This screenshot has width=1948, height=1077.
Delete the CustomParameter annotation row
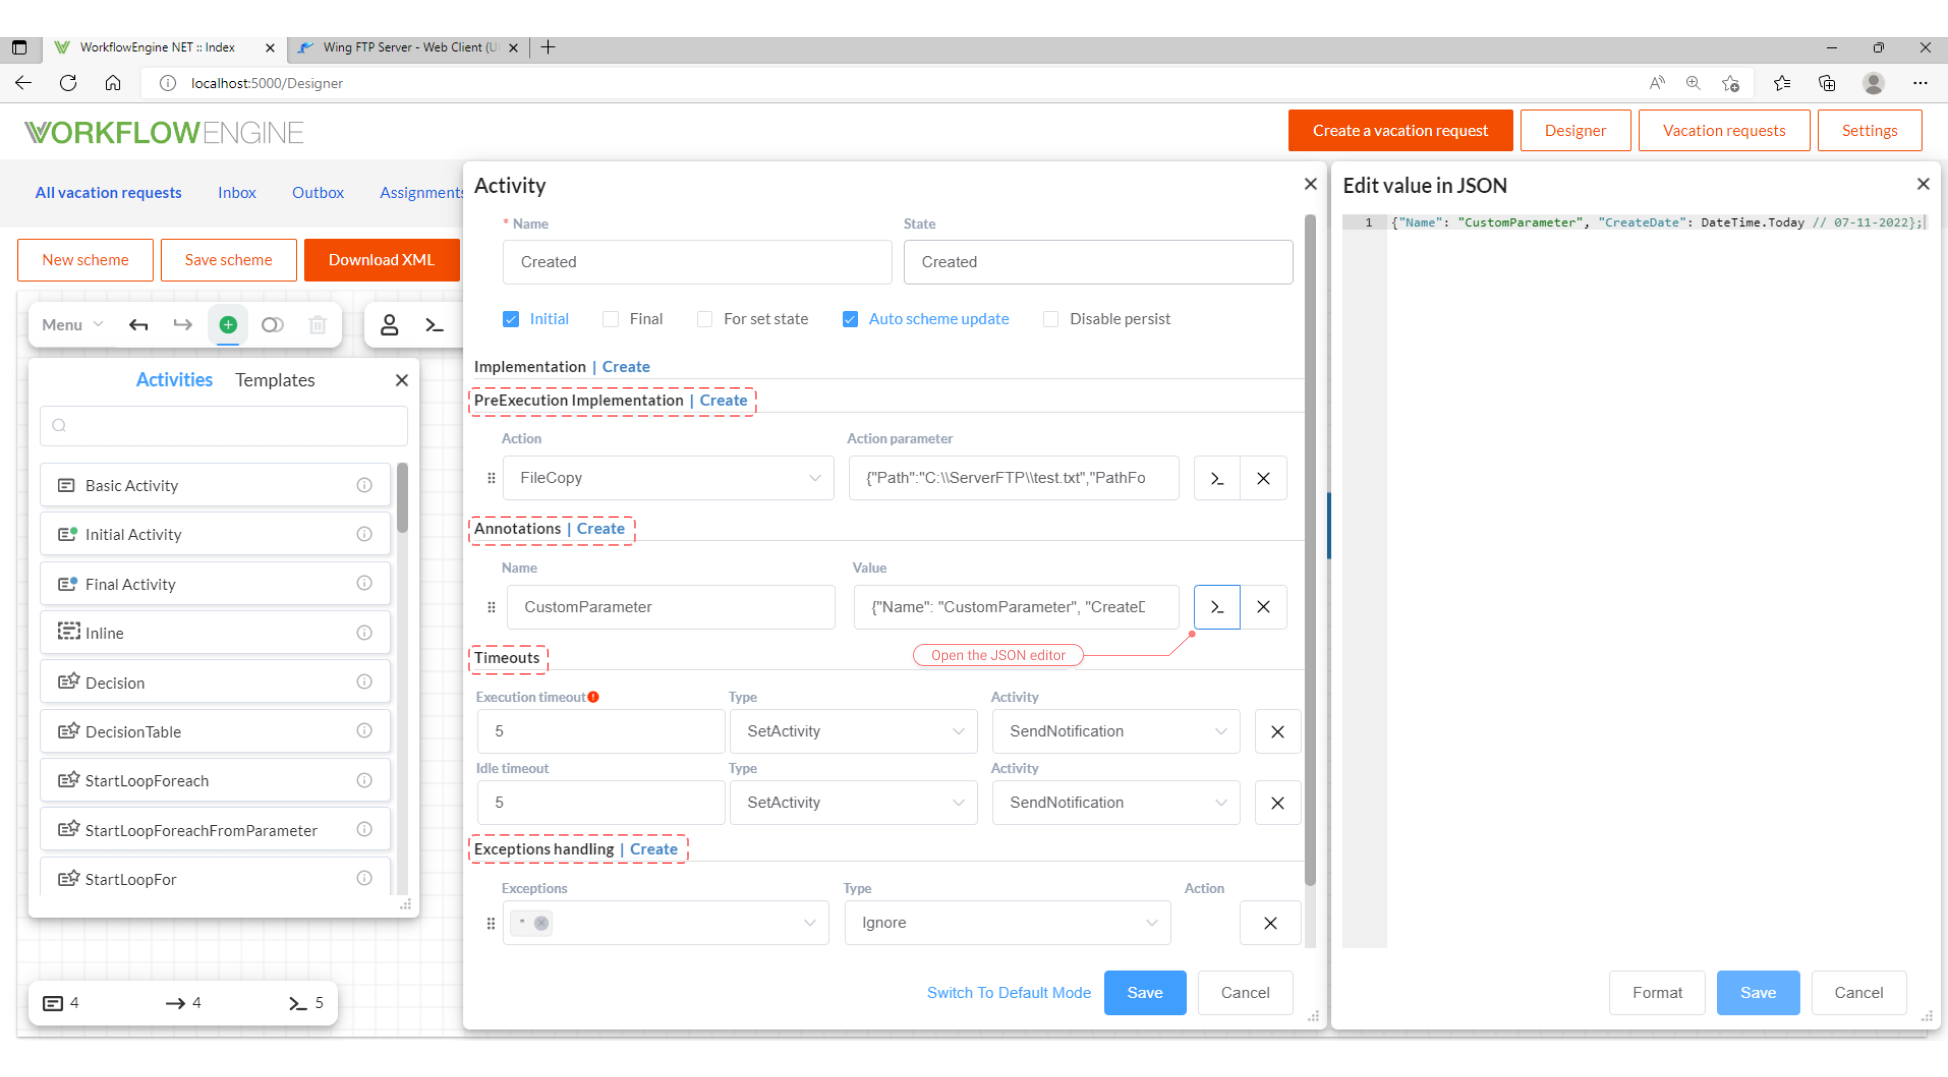1264,607
